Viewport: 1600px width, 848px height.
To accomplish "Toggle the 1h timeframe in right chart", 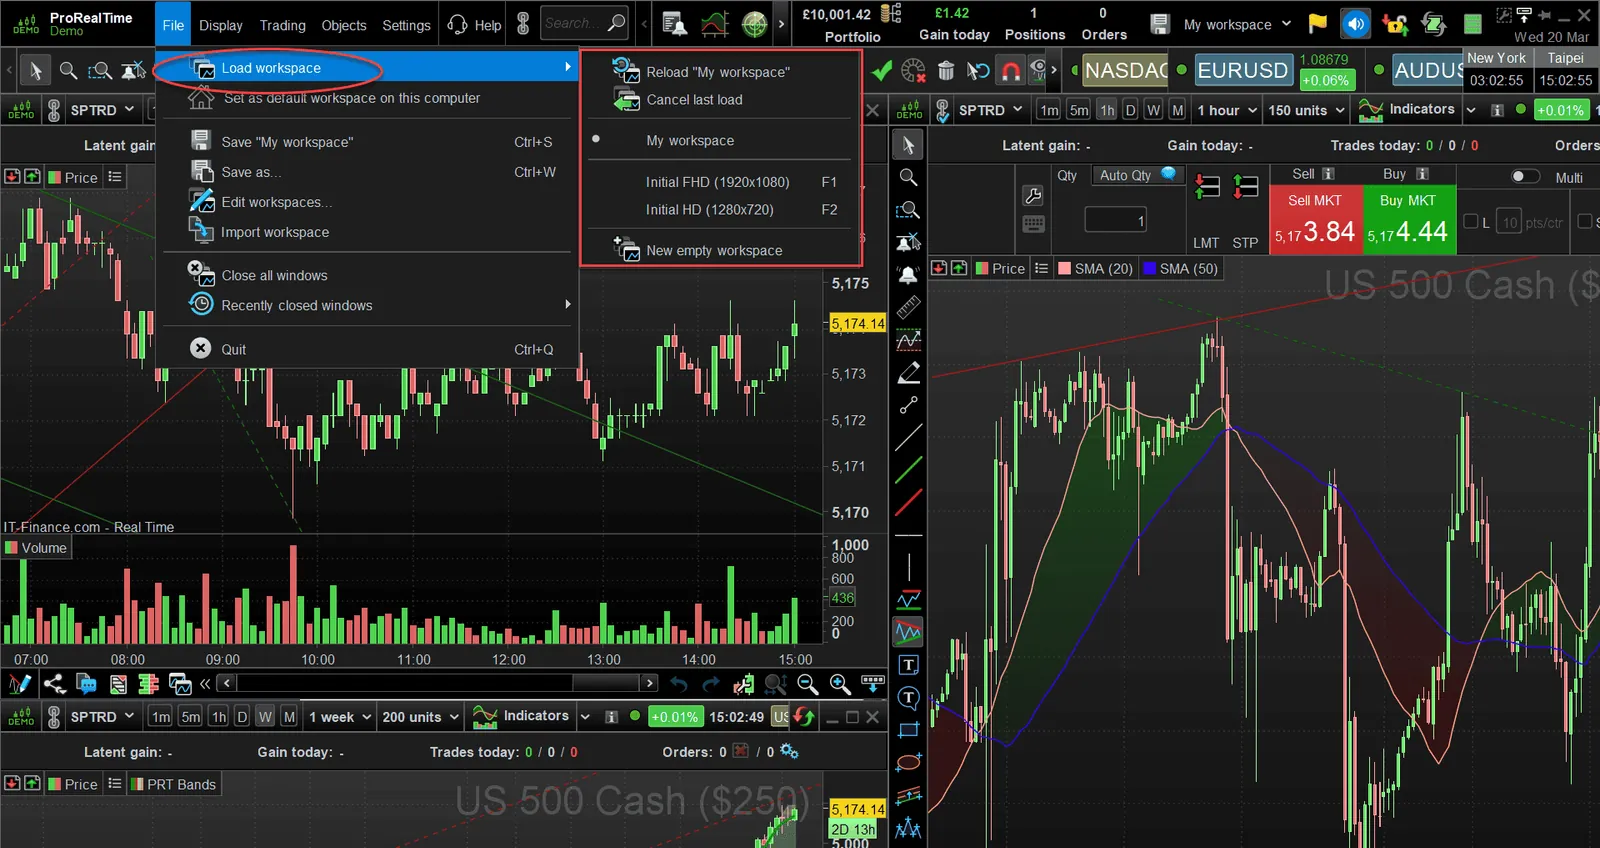I will coord(1107,110).
